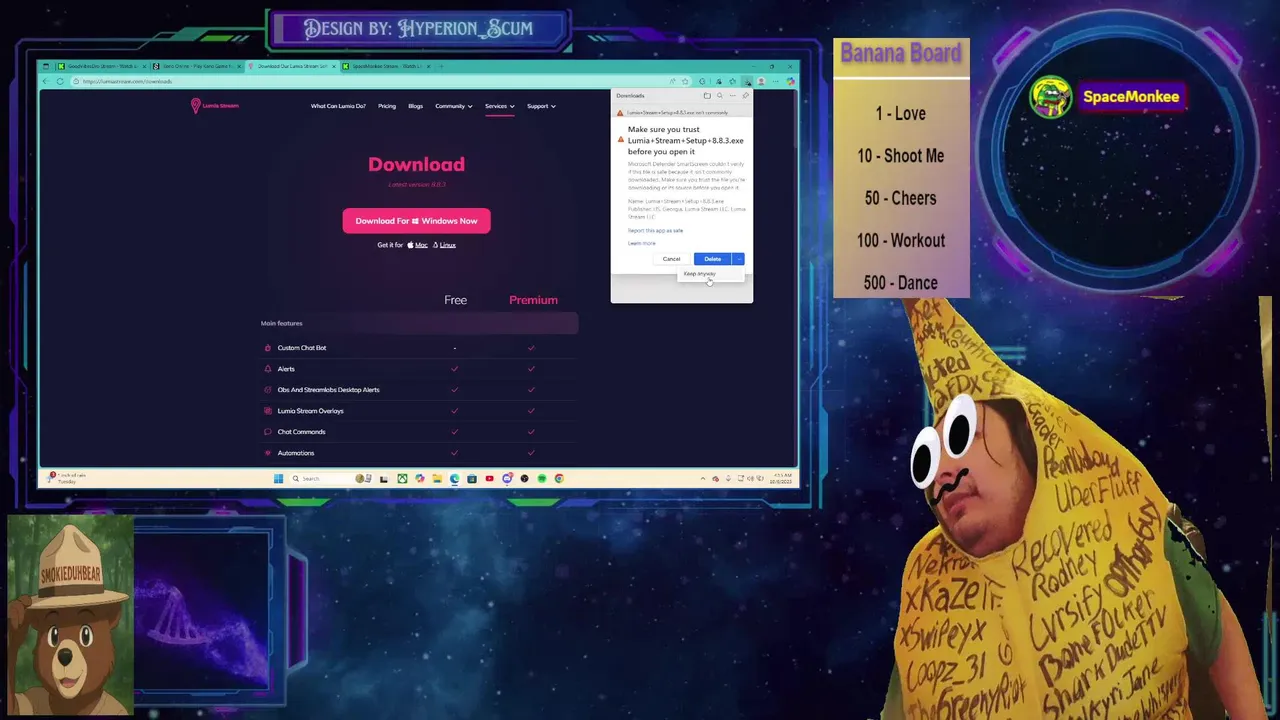Click Cancel in download warning
This screenshot has height=720, width=1280.
coord(671,259)
